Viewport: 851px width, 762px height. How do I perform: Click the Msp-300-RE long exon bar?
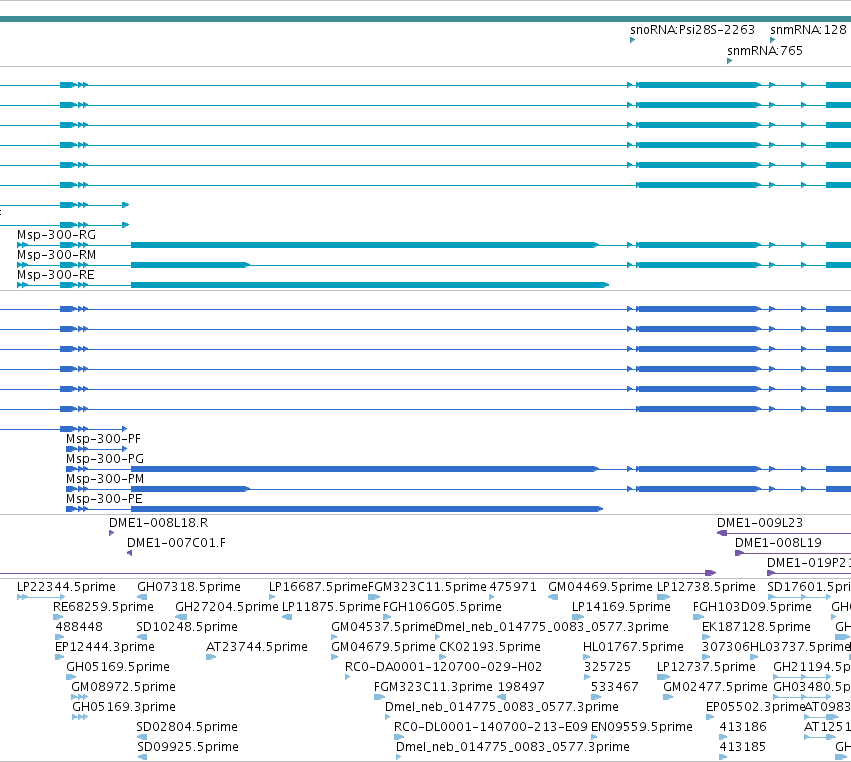[370, 285]
